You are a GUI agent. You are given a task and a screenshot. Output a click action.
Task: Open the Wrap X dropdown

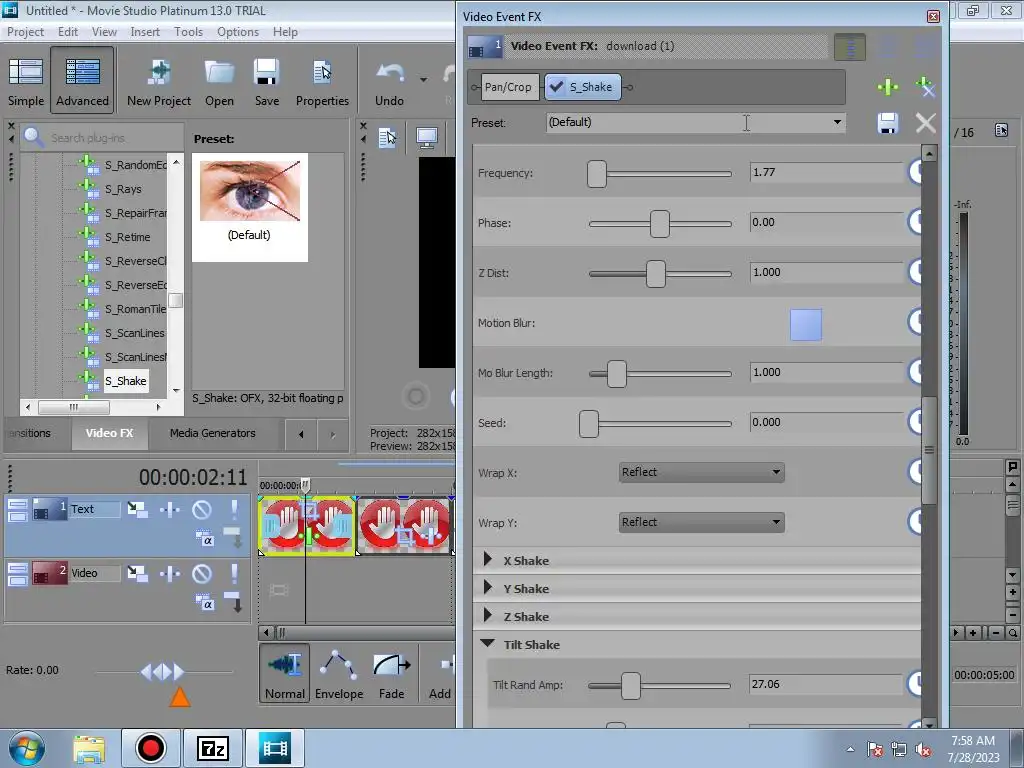tap(701, 472)
